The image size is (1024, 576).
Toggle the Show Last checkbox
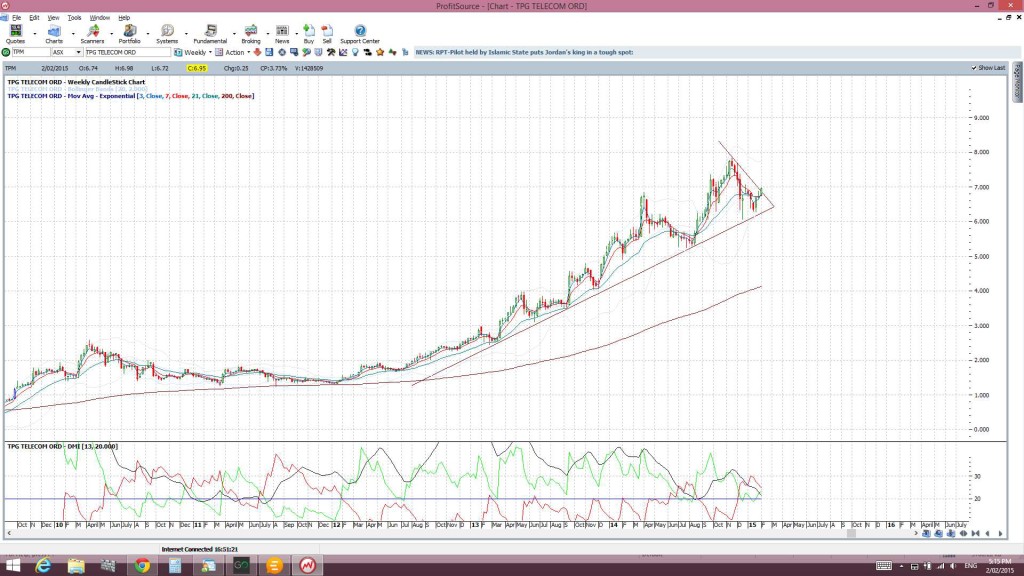tap(974, 68)
